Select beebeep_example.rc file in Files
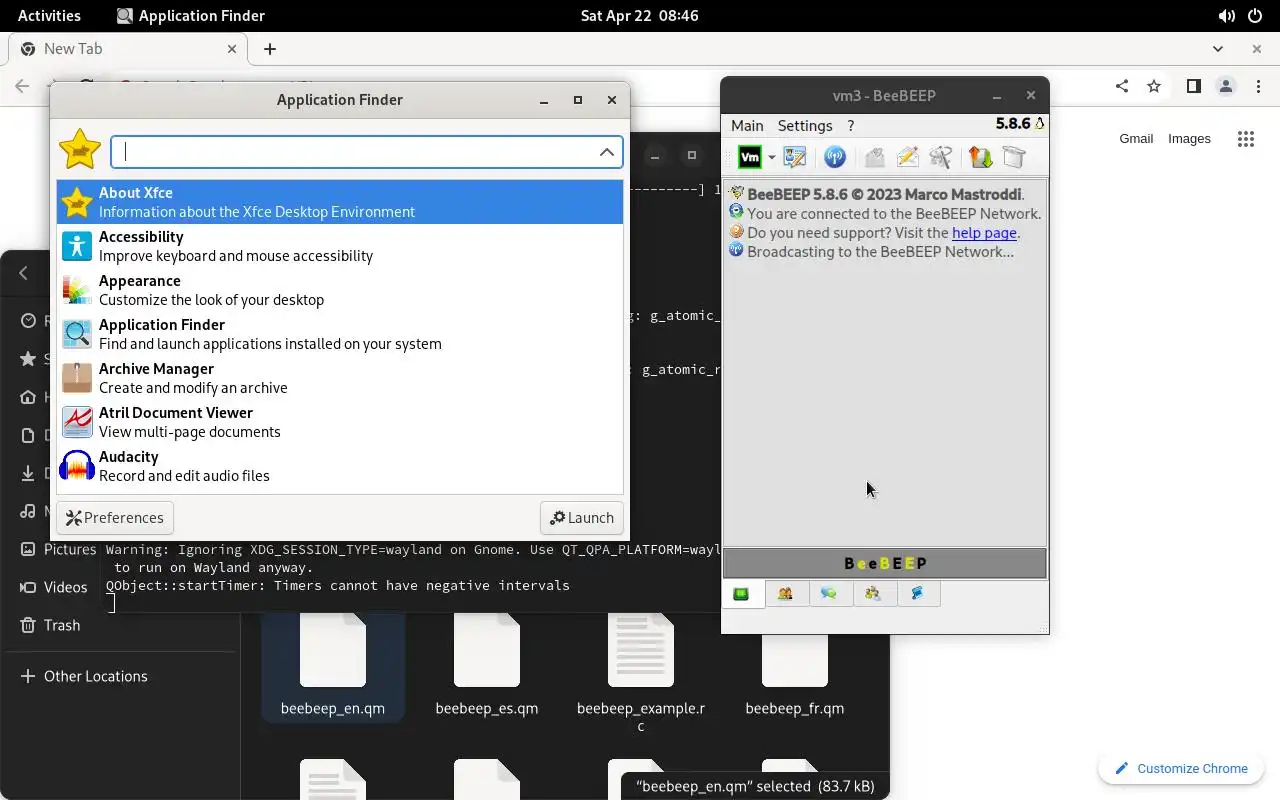 (x=641, y=675)
